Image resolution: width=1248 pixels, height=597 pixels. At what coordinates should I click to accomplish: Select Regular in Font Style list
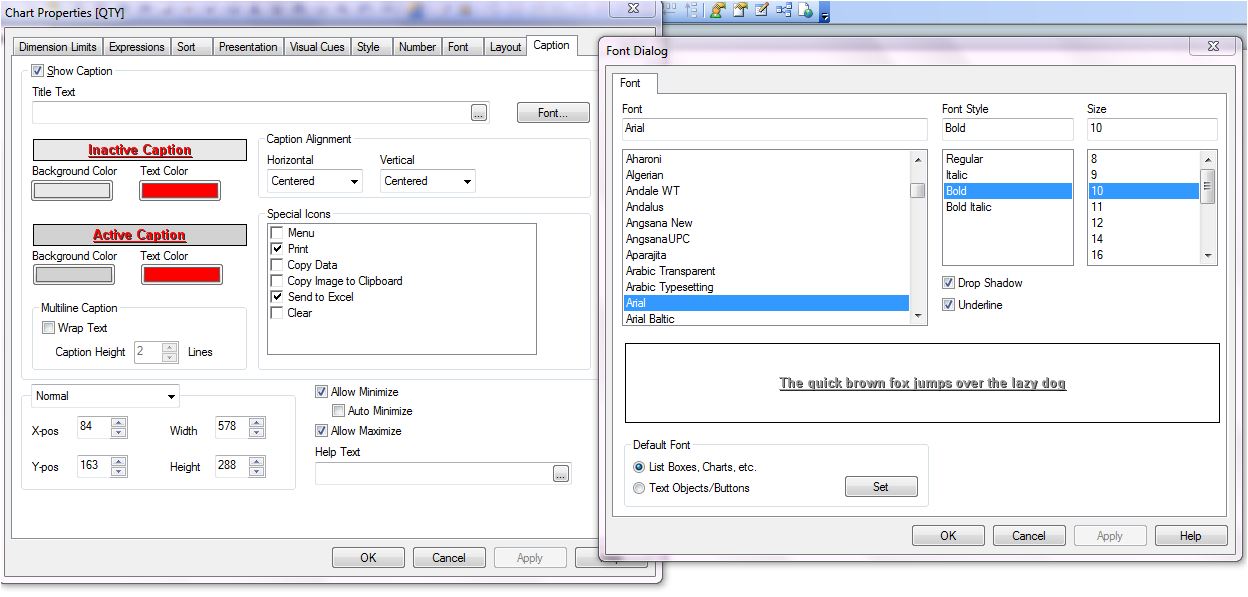tap(1008, 159)
